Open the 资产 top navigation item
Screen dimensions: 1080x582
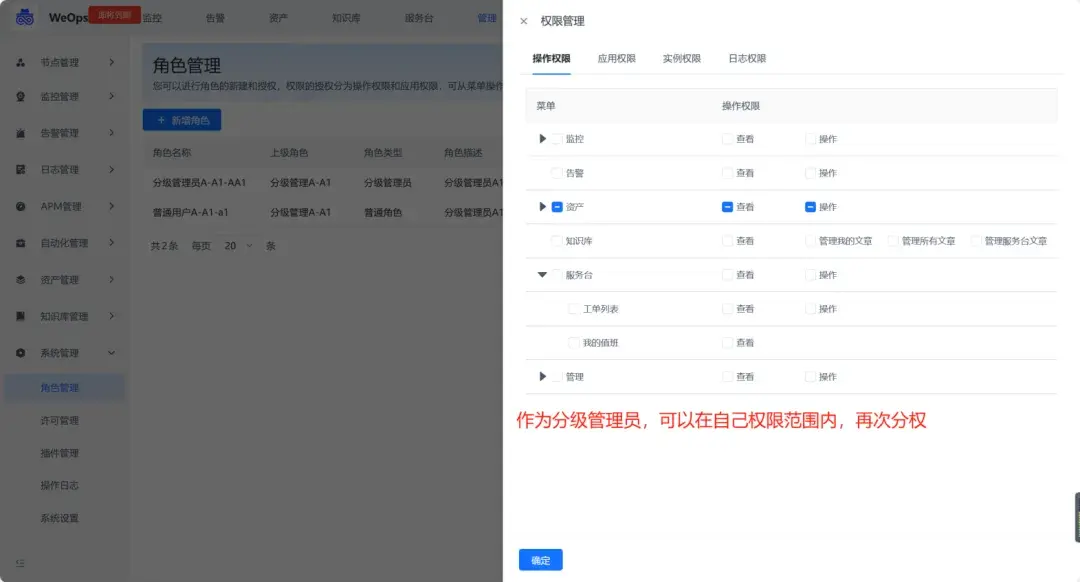[x=278, y=18]
